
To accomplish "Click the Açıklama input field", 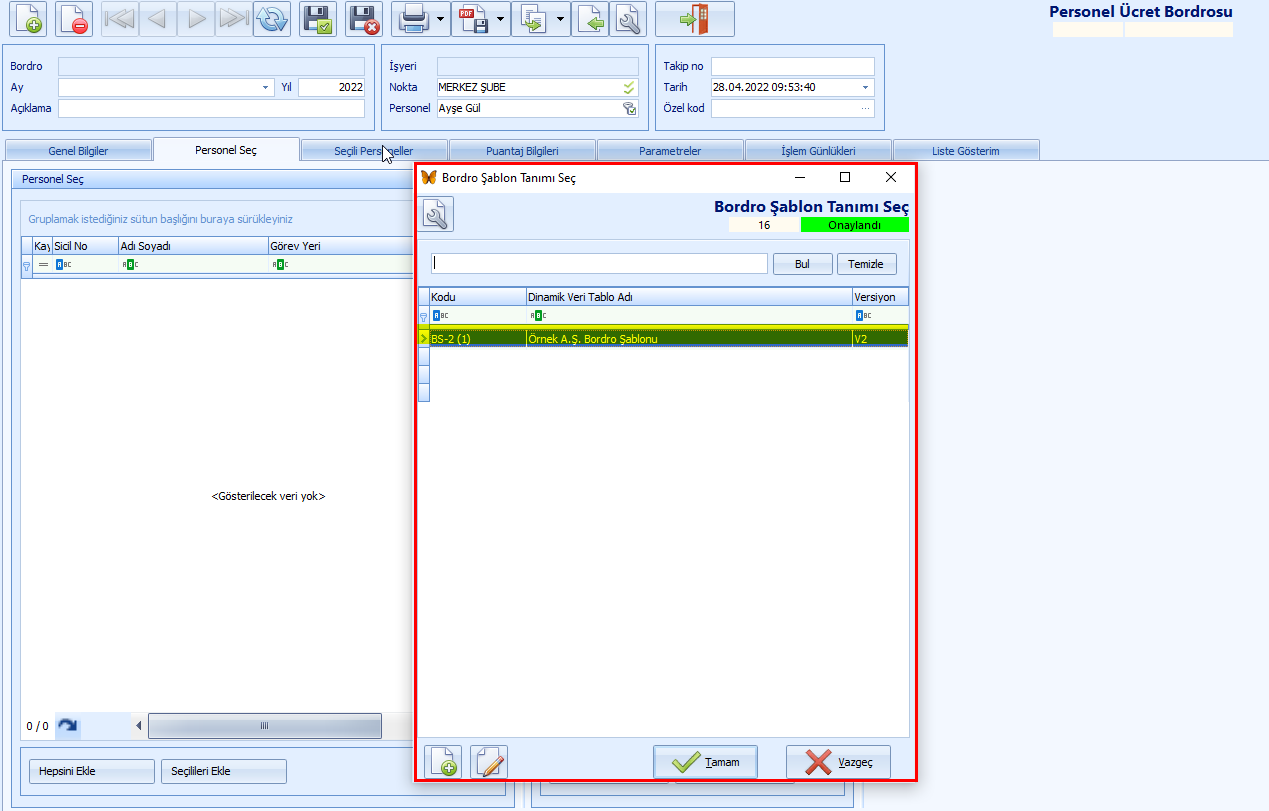I will (211, 108).
